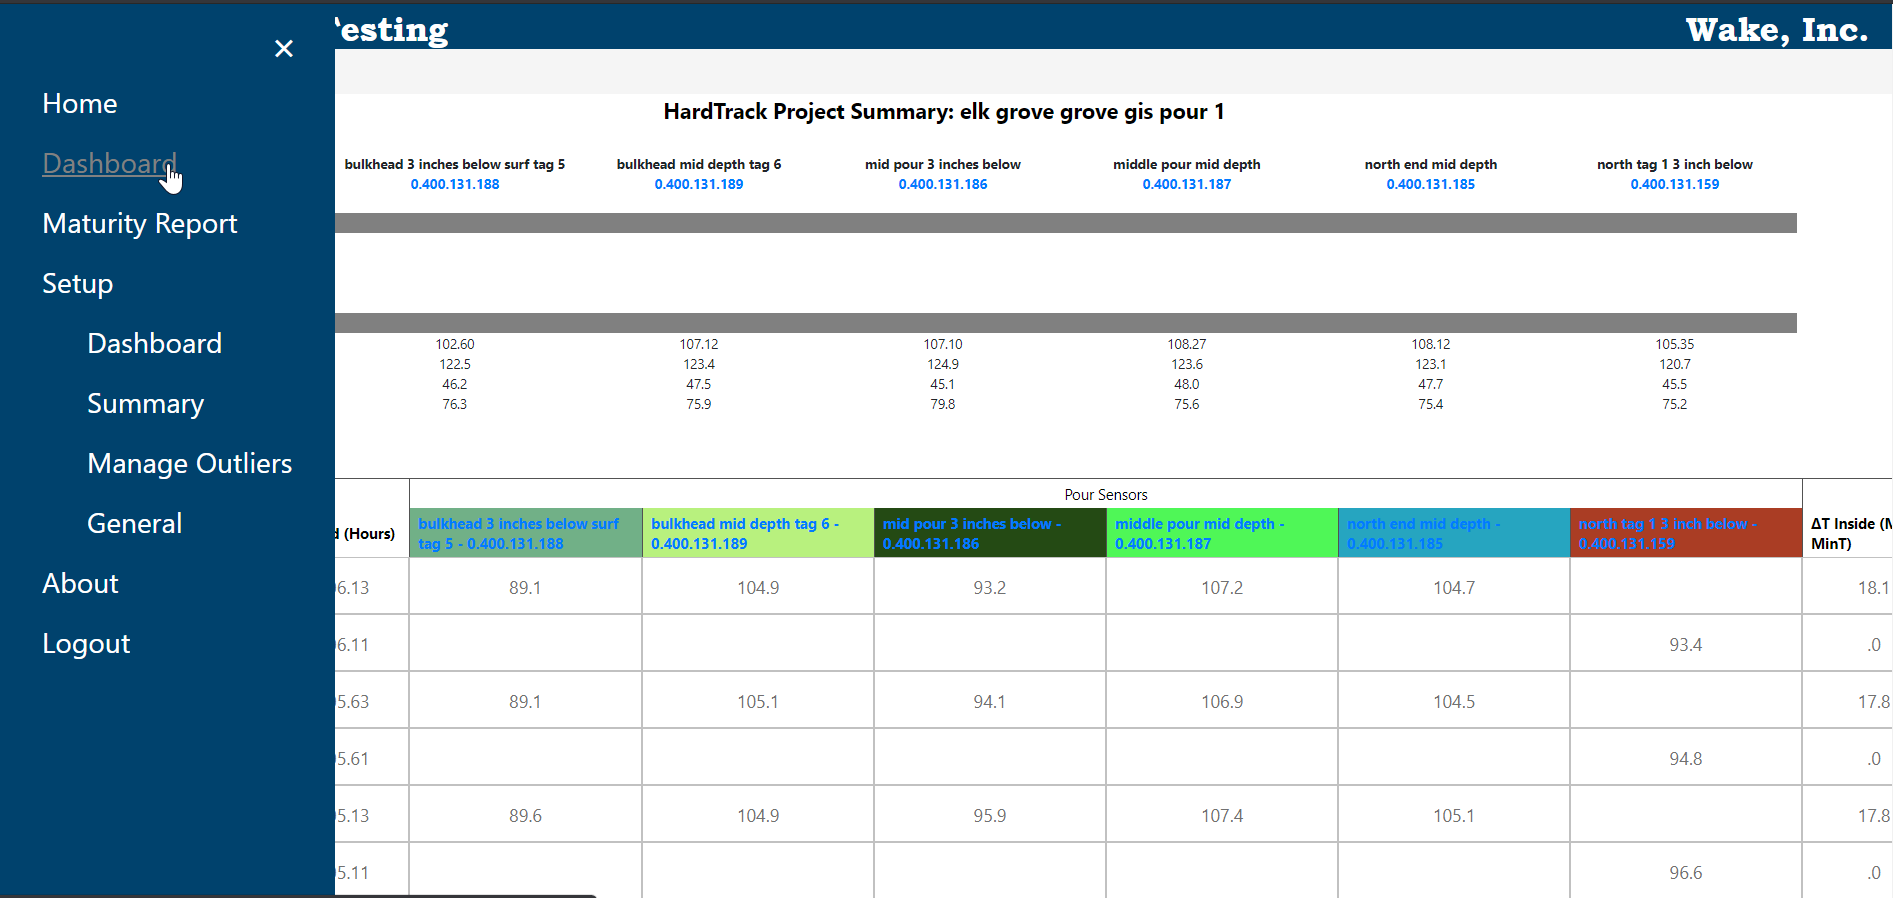Image resolution: width=1893 pixels, height=898 pixels.
Task: Click the north end mid depth summary label
Action: pyautogui.click(x=1431, y=164)
